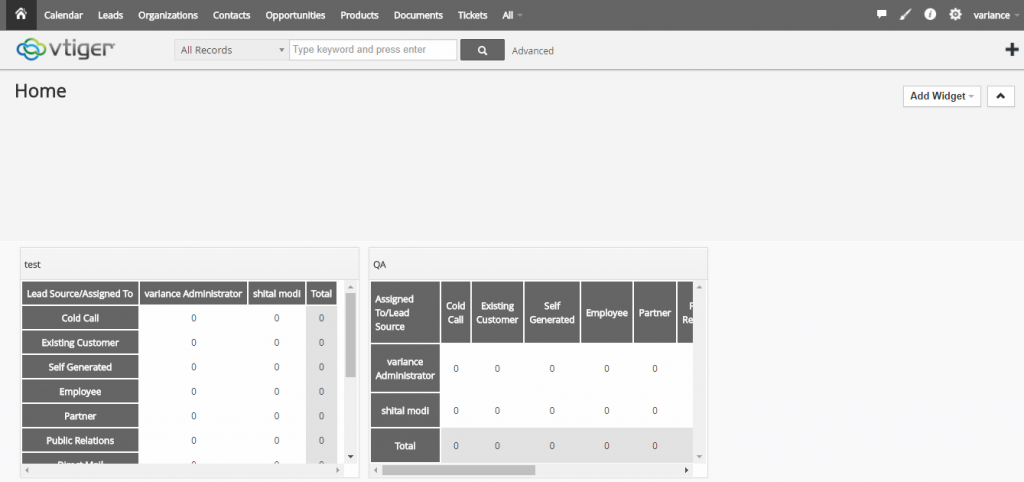Select Total column header in test widget

tap(321, 293)
